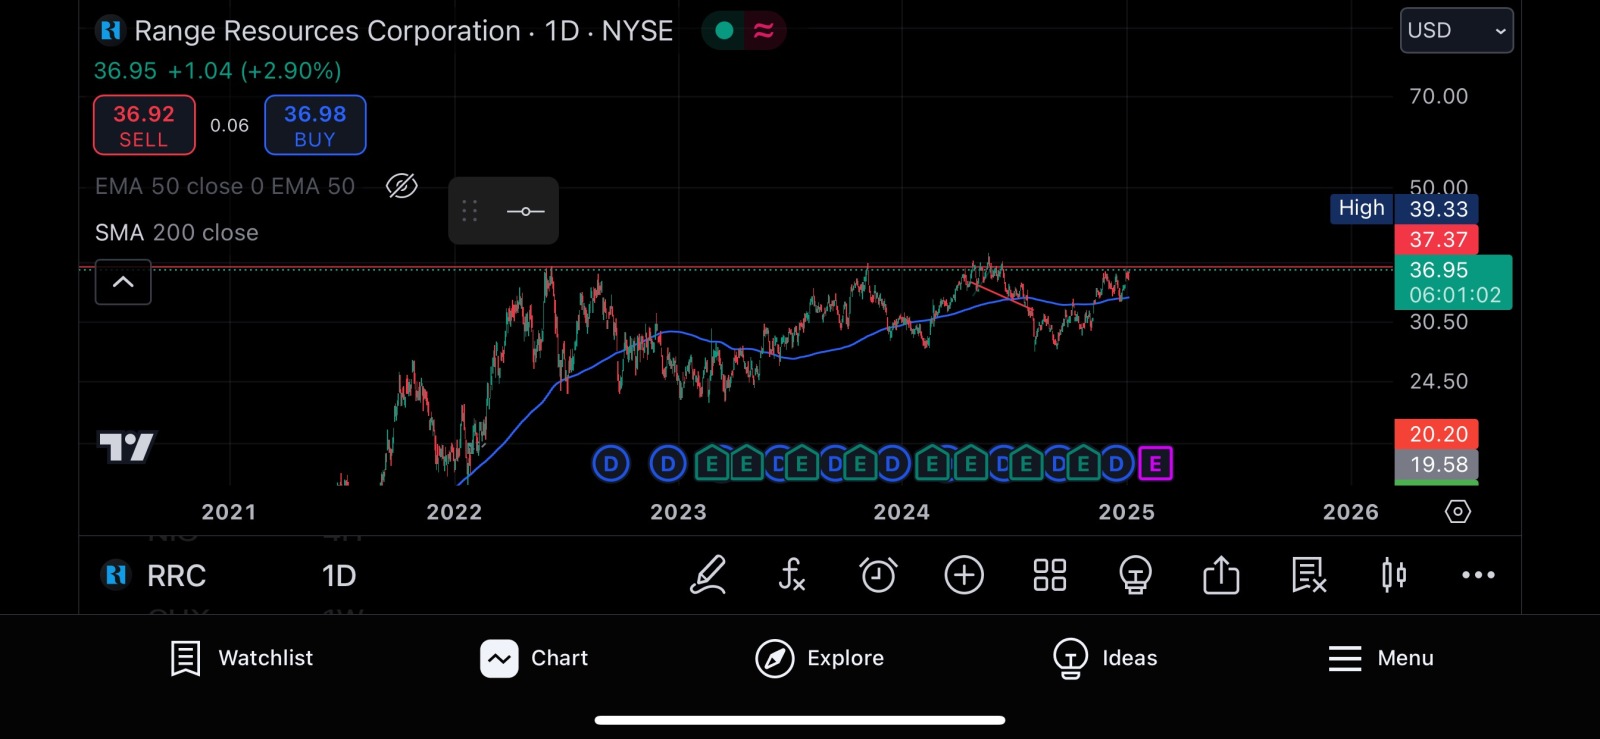Tap the green market status dot
Screen dimensions: 1600x739
pos(725,31)
